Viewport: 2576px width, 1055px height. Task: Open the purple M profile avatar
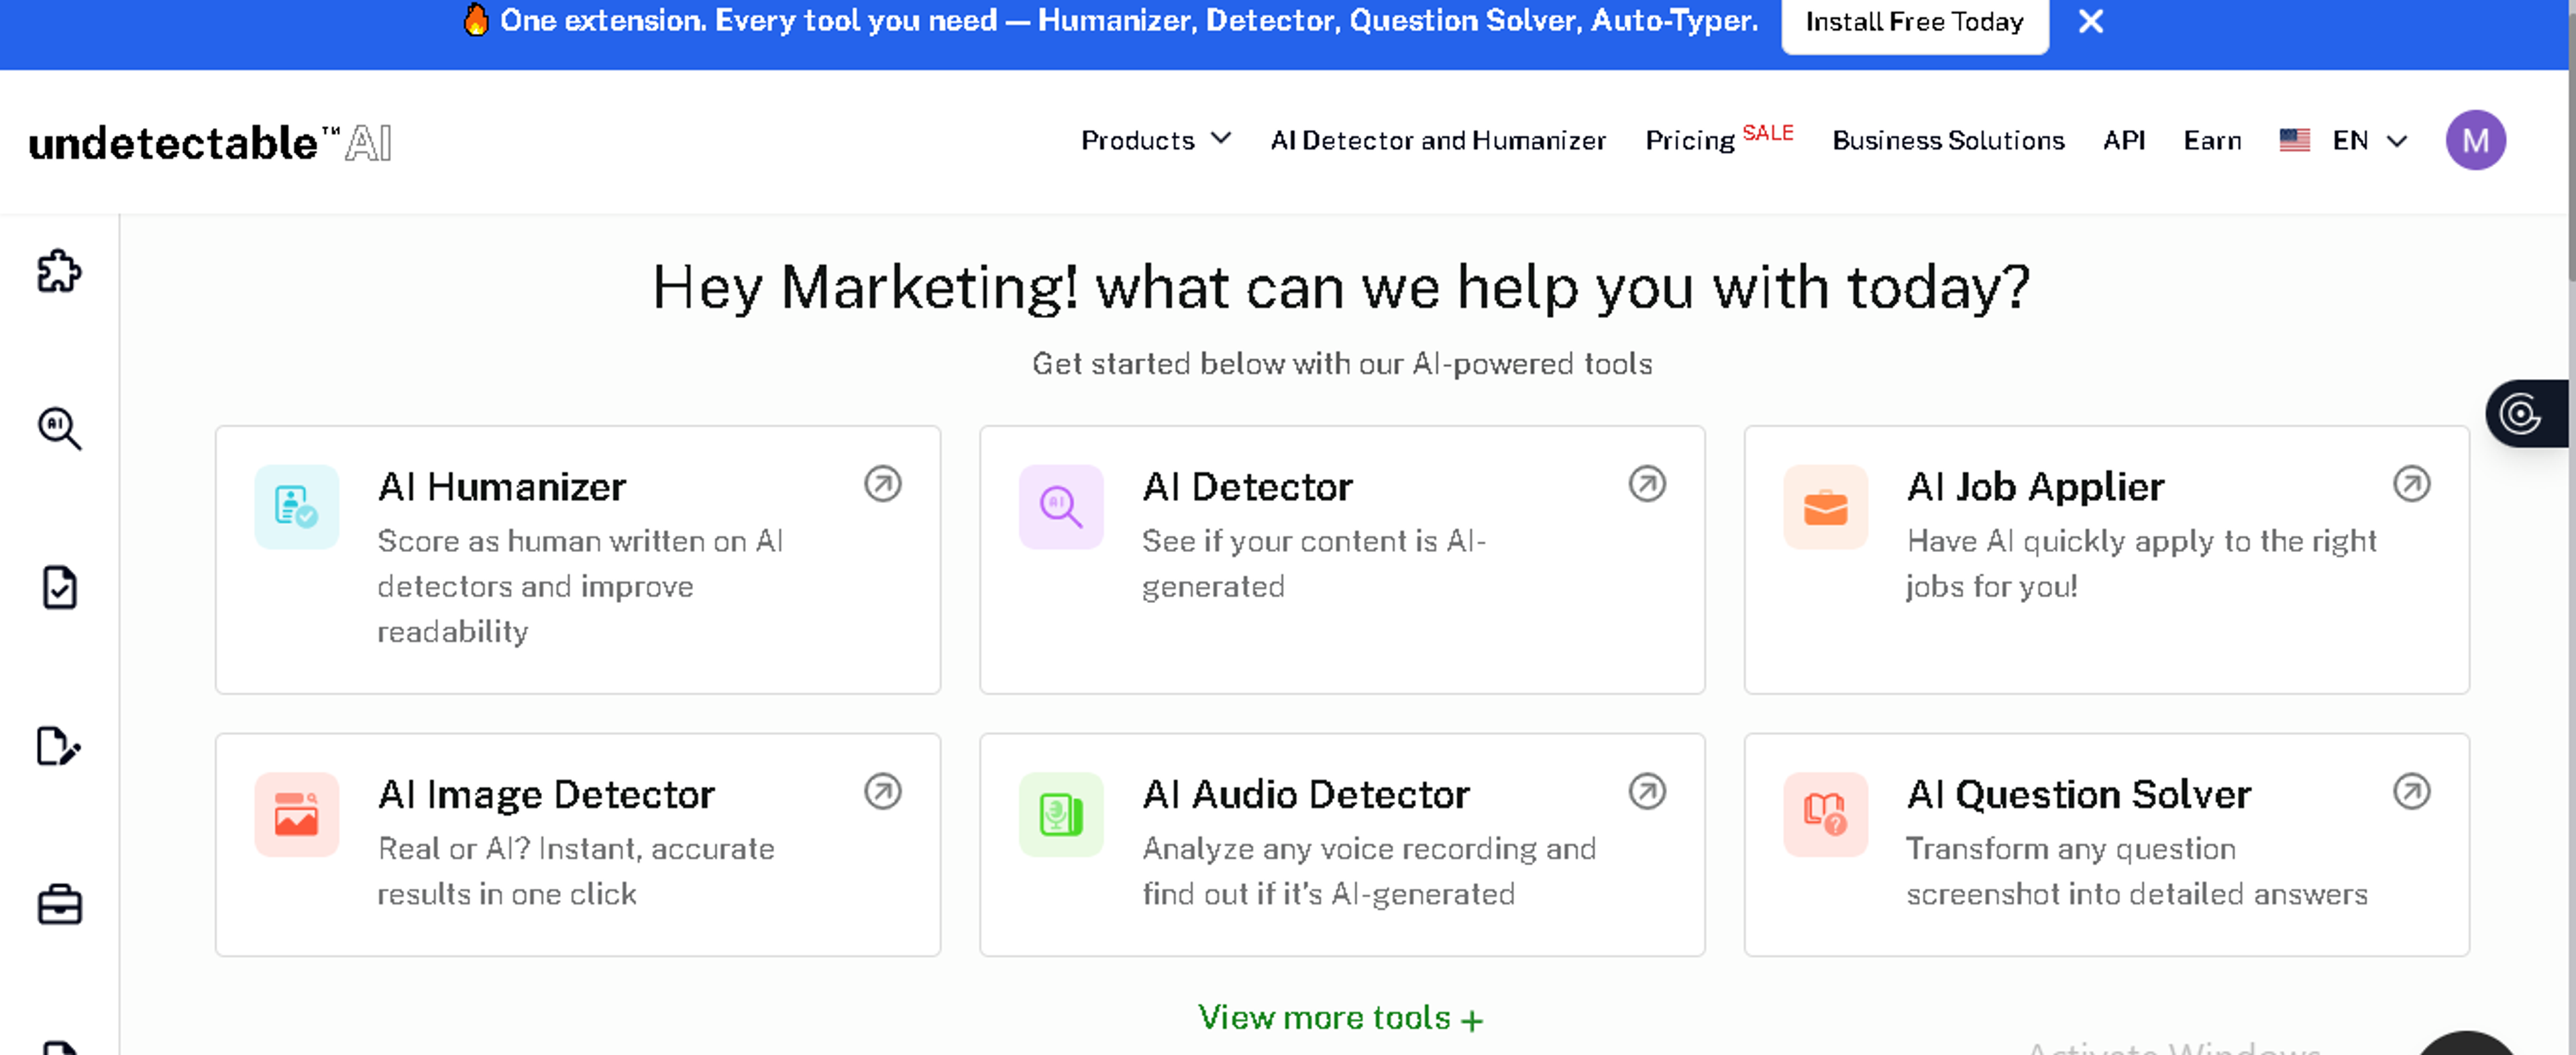pos(2475,140)
